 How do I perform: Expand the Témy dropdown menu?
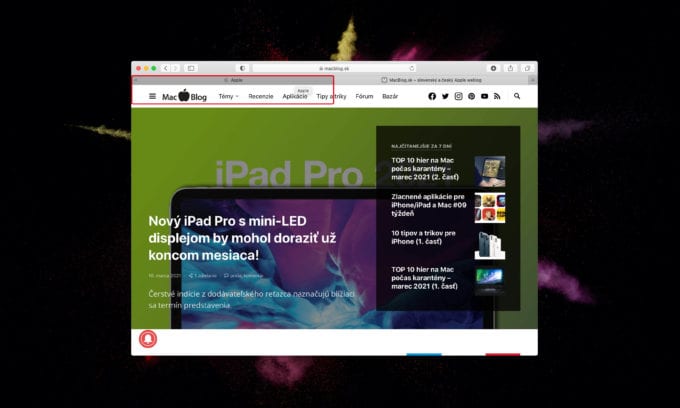point(229,96)
